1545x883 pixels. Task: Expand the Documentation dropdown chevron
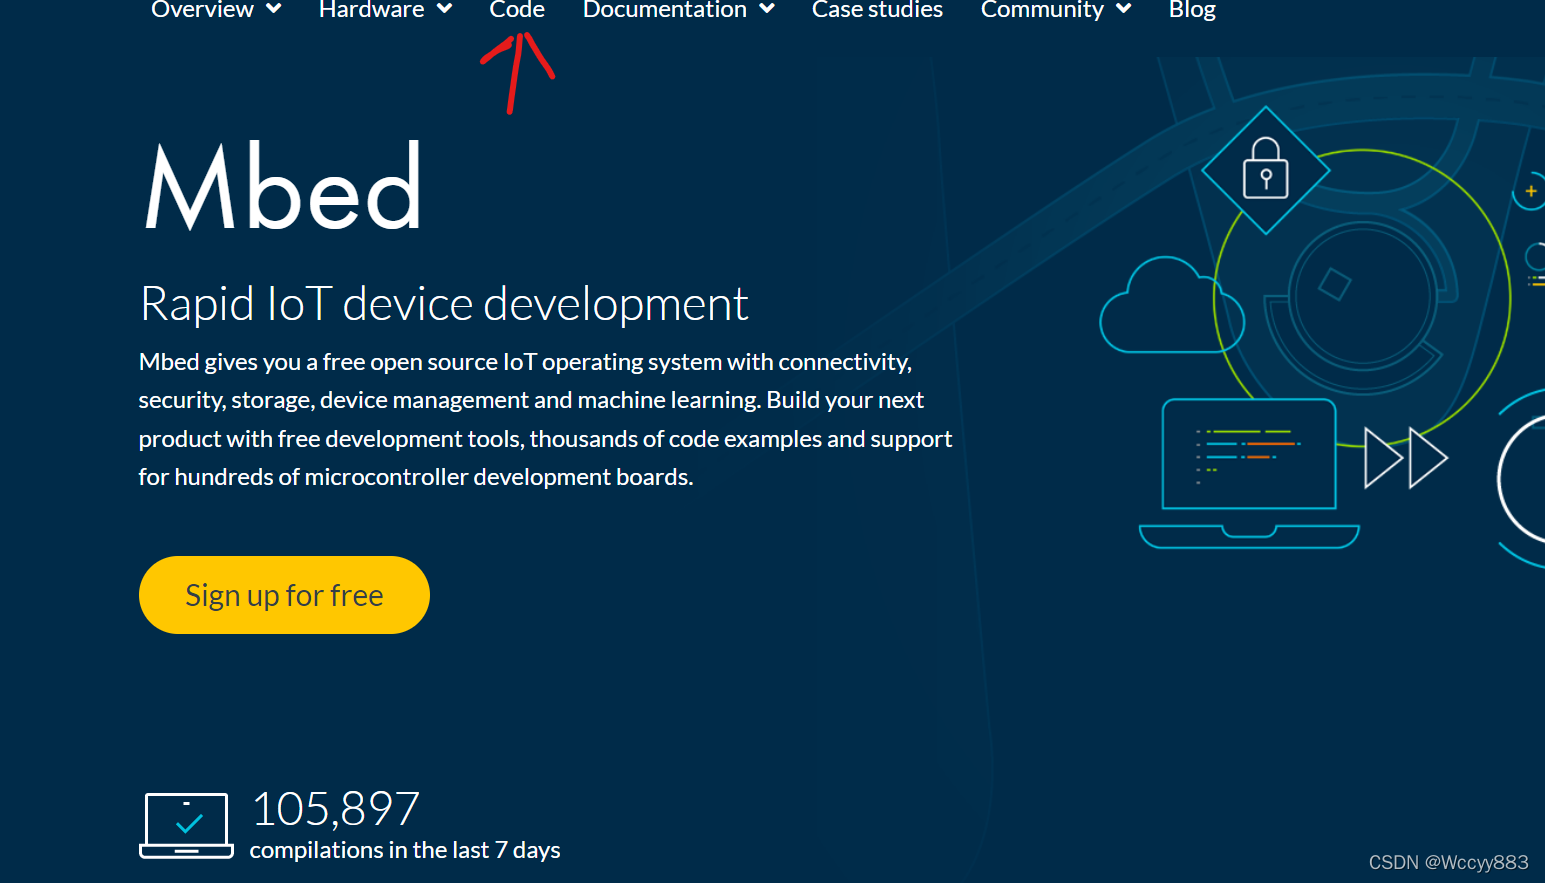tap(767, 9)
